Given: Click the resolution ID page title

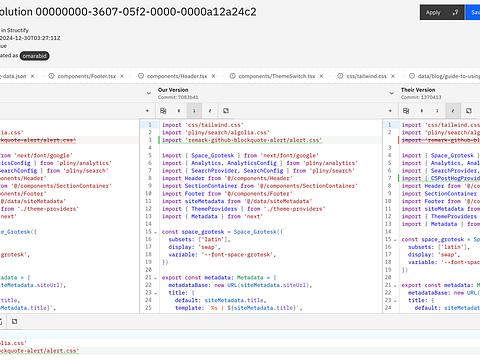Looking at the screenshot, I should tap(128, 12).
